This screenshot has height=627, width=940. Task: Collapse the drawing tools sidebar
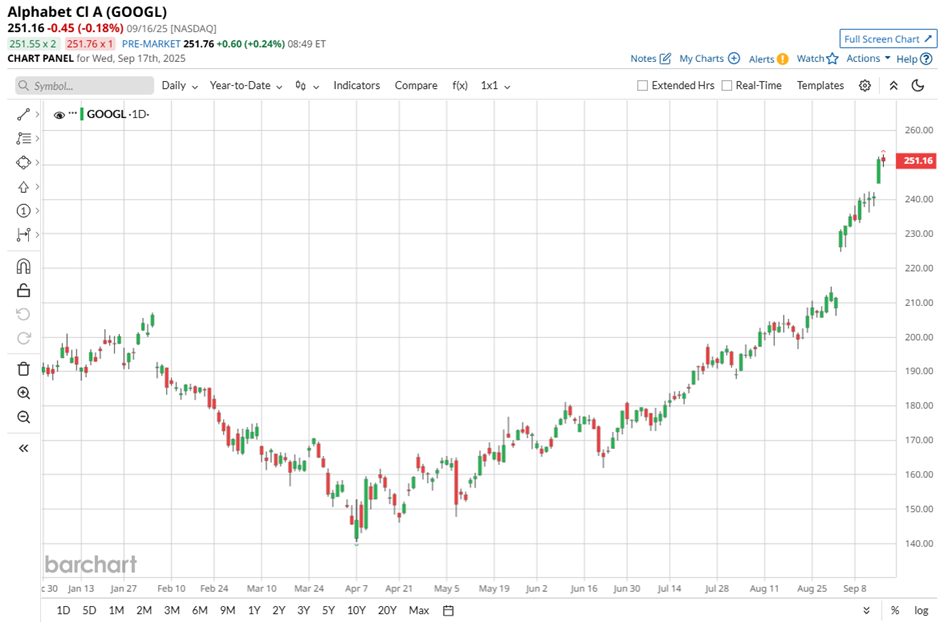23,448
